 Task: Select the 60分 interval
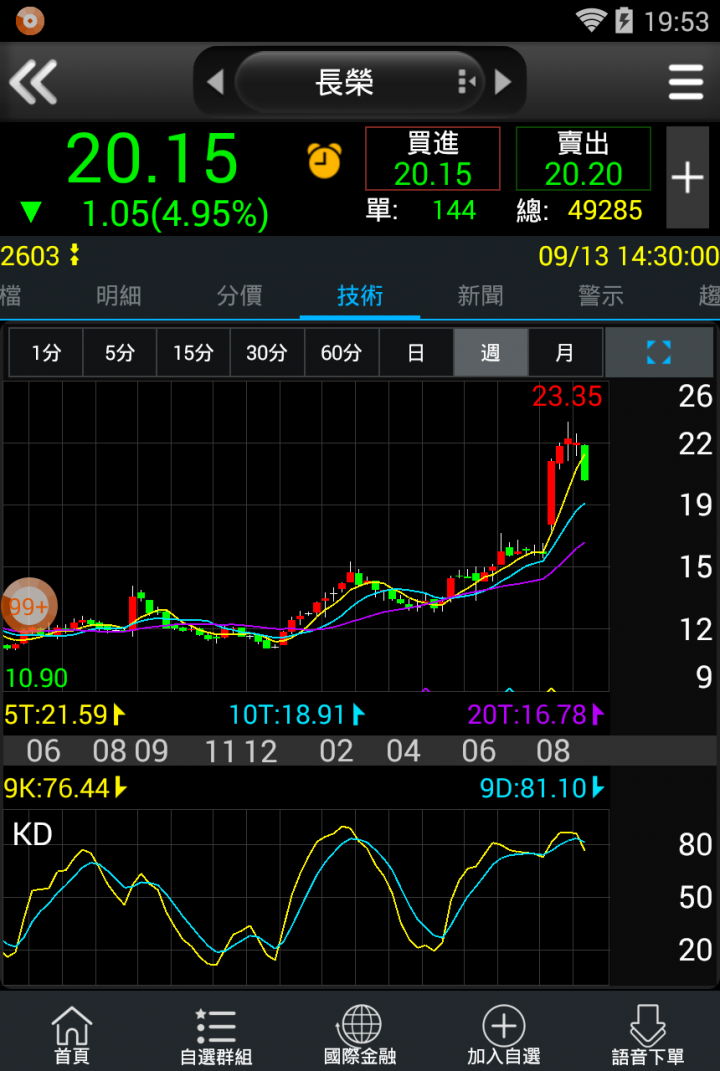(342, 352)
